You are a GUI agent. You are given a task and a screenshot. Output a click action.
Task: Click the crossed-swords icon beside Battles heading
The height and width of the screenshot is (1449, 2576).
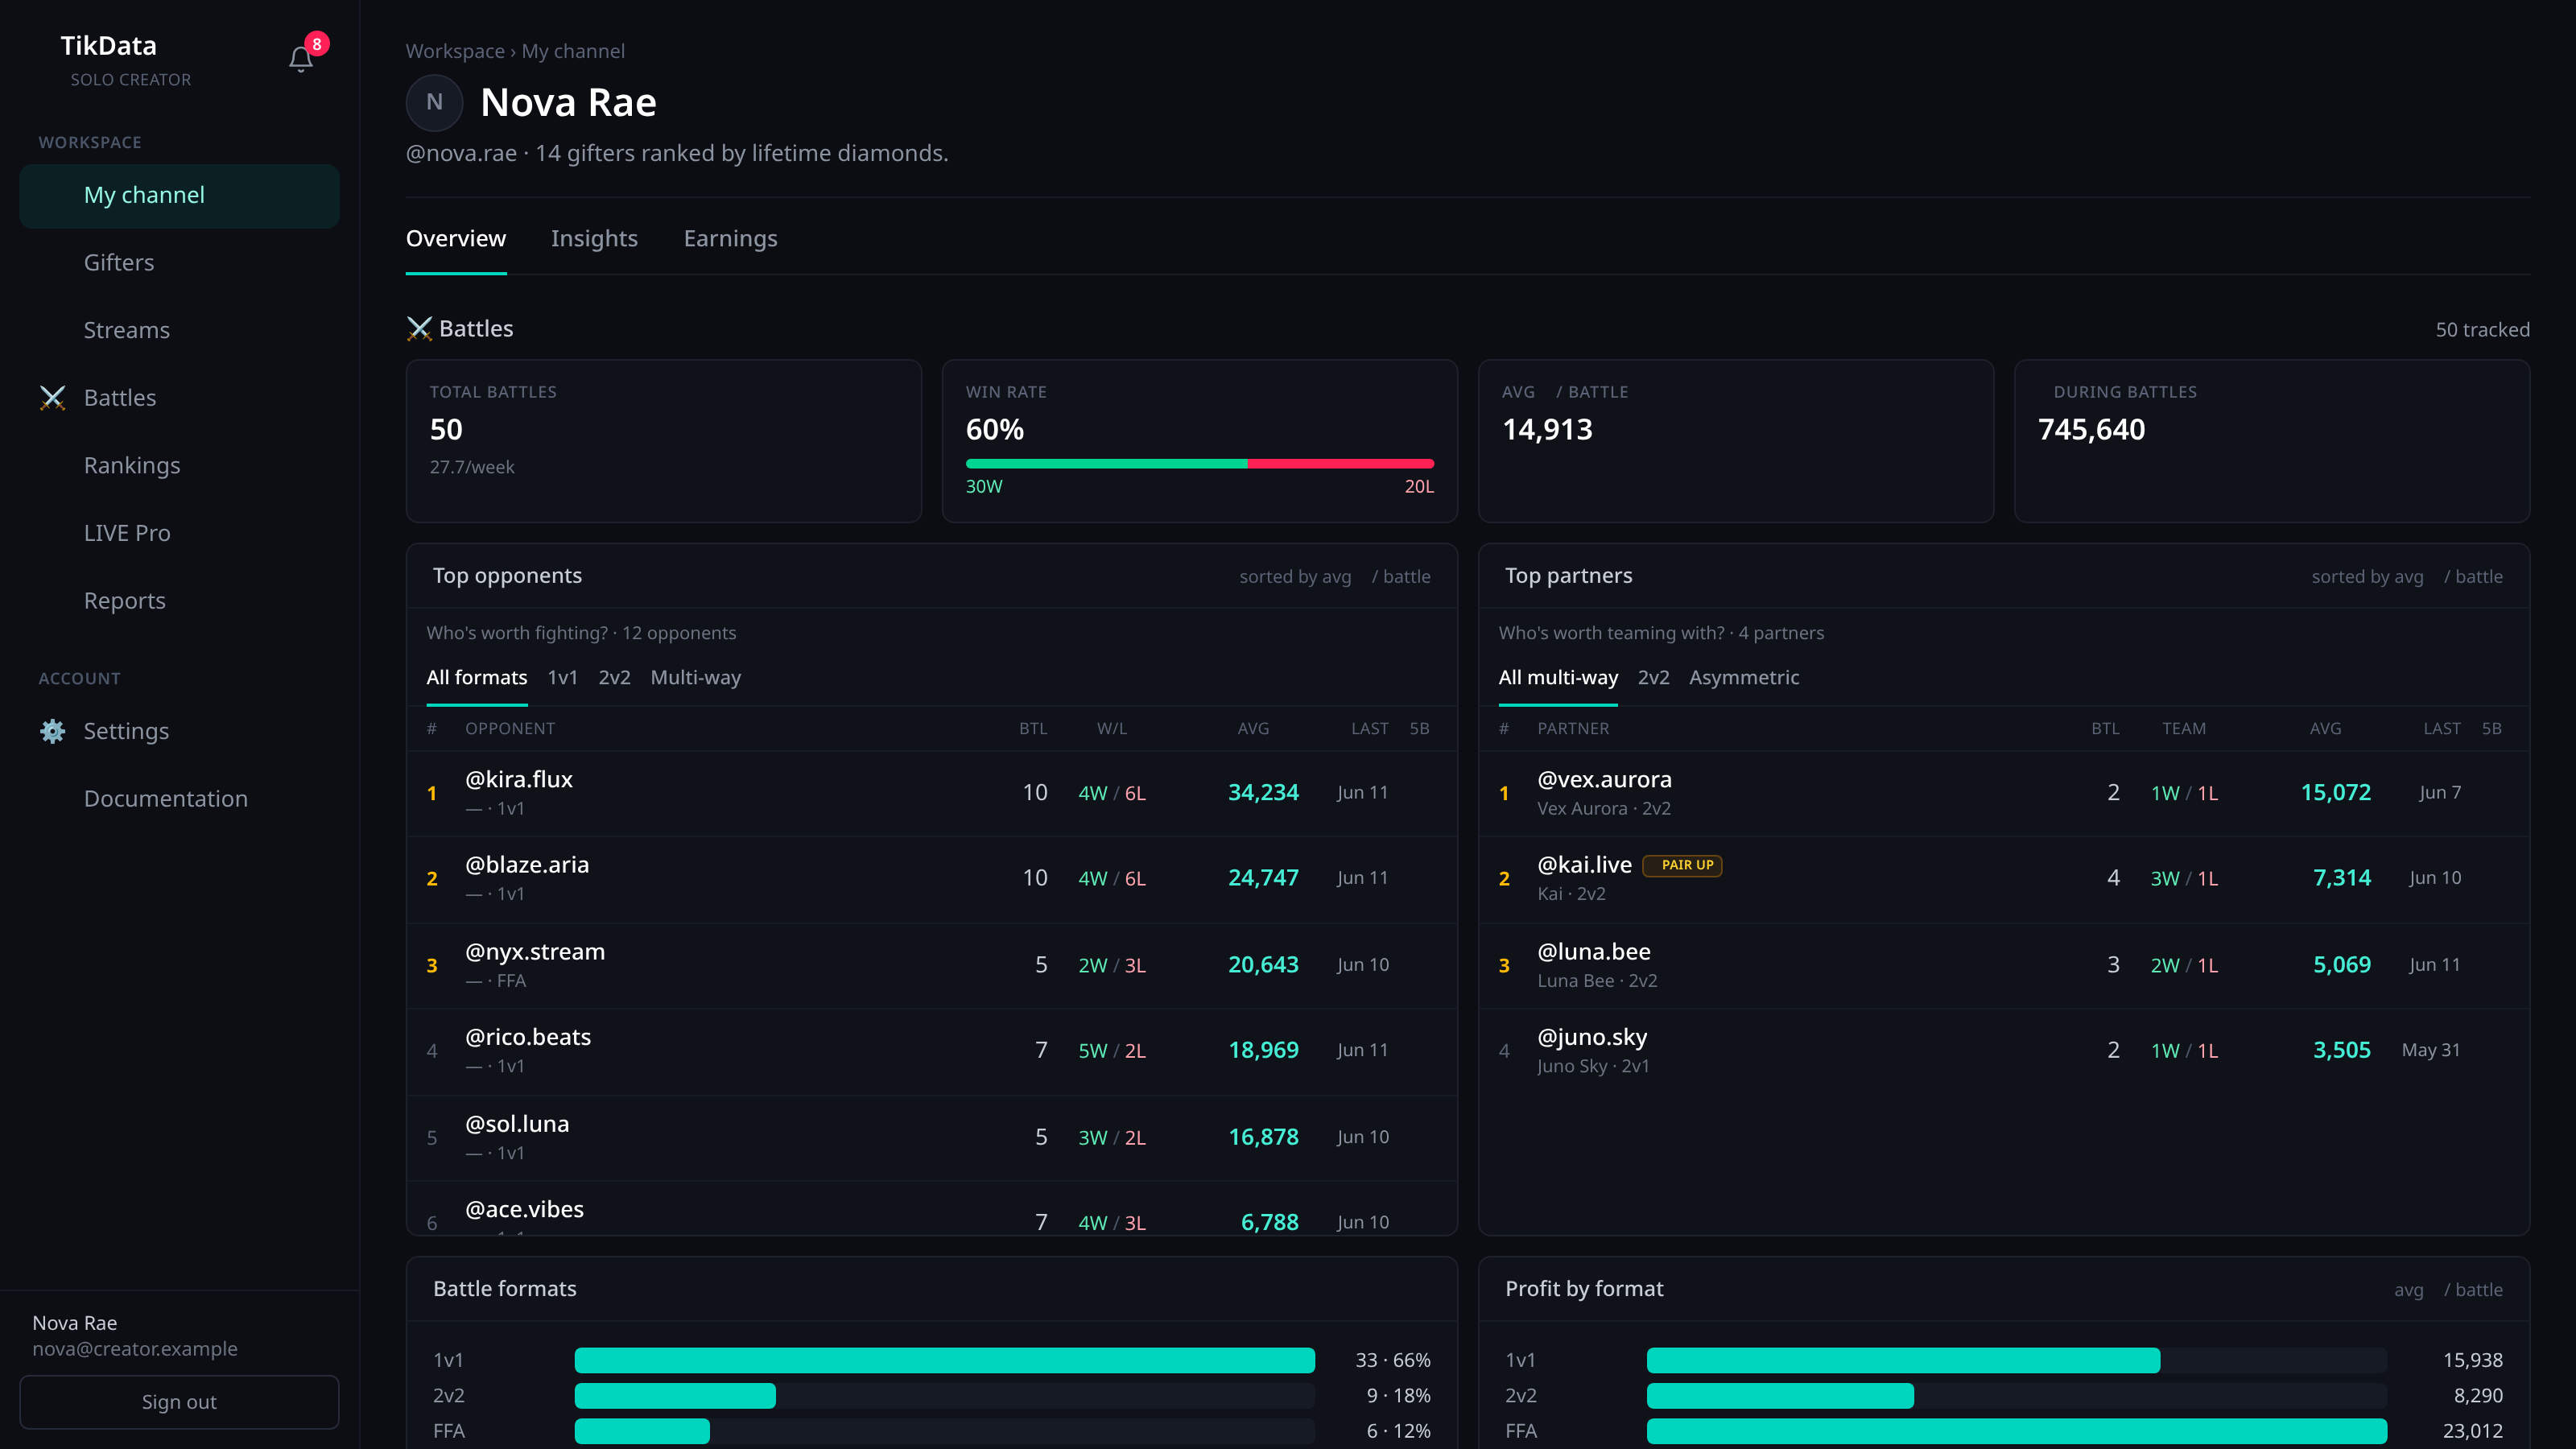419,329
